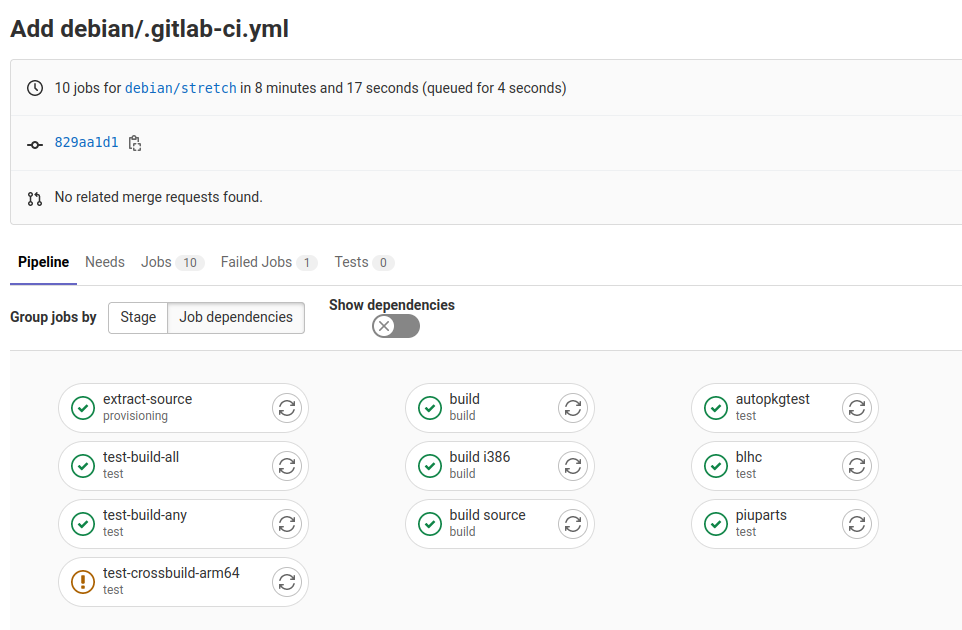Retry the extract-source job
This screenshot has width=962, height=630.
[286, 408]
